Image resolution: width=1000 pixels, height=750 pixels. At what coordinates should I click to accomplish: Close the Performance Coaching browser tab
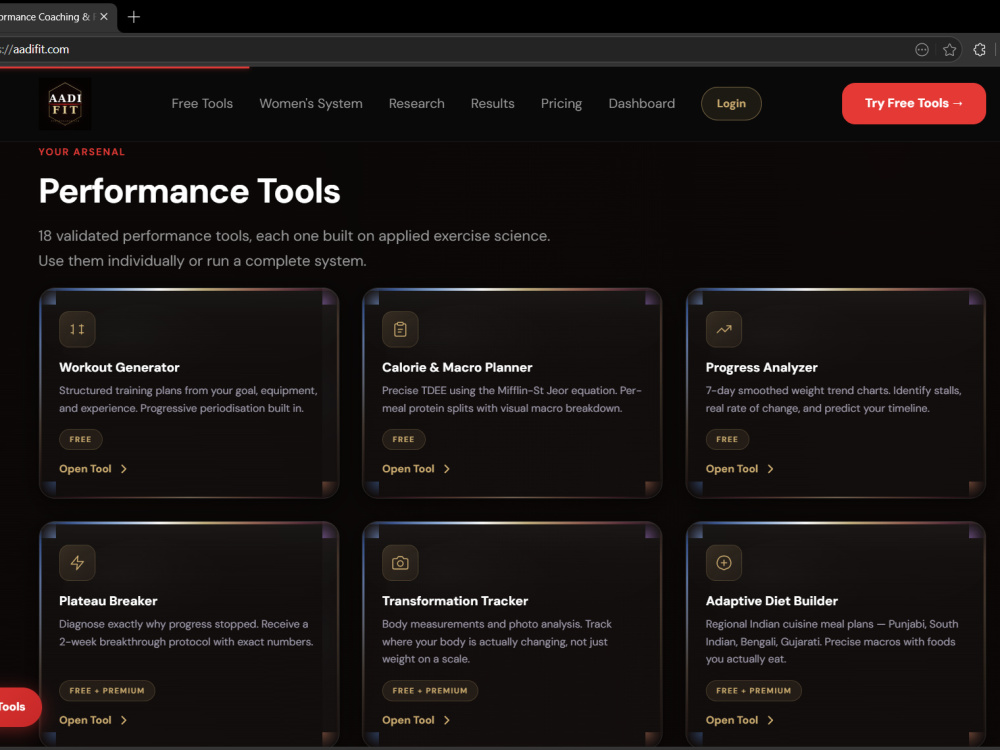[x=104, y=17]
